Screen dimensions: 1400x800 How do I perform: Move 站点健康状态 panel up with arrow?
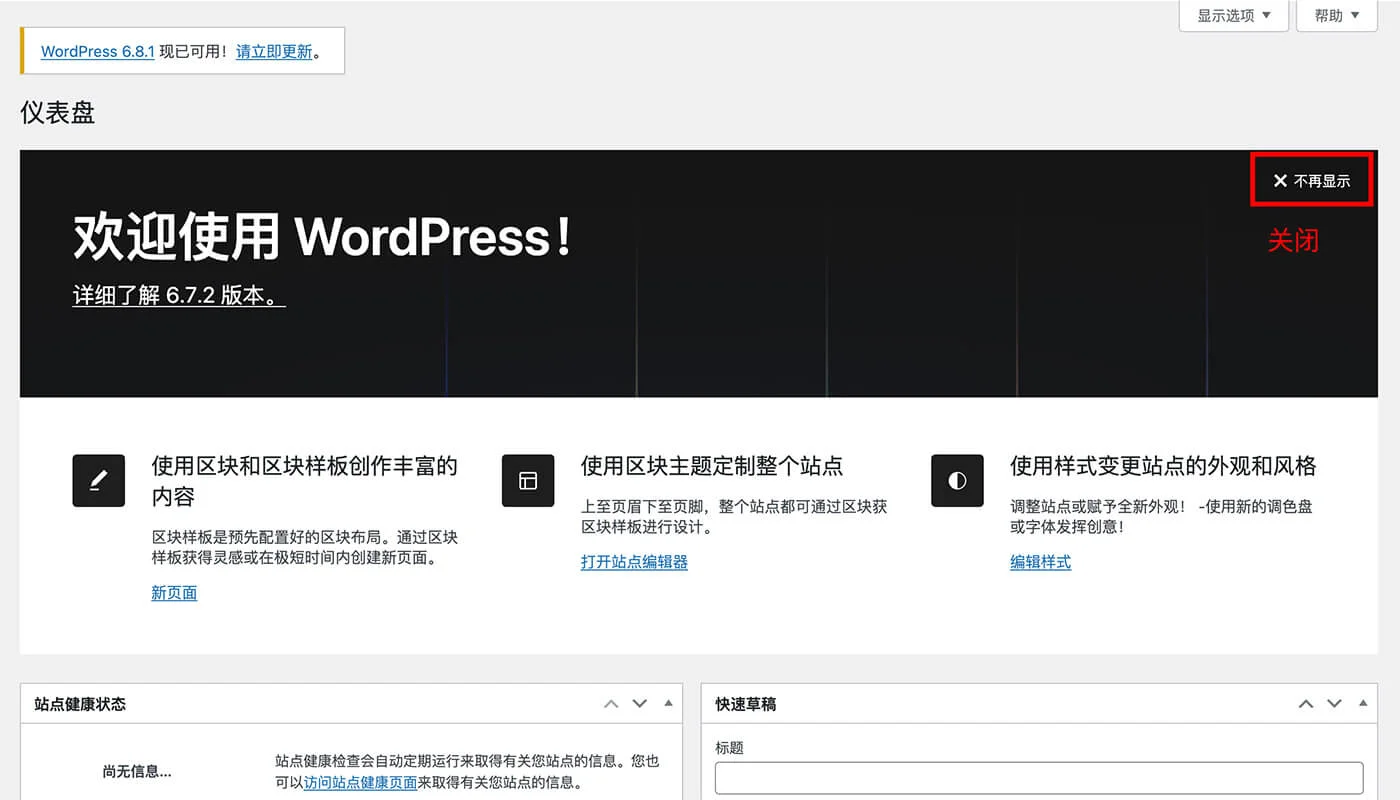tap(611, 704)
